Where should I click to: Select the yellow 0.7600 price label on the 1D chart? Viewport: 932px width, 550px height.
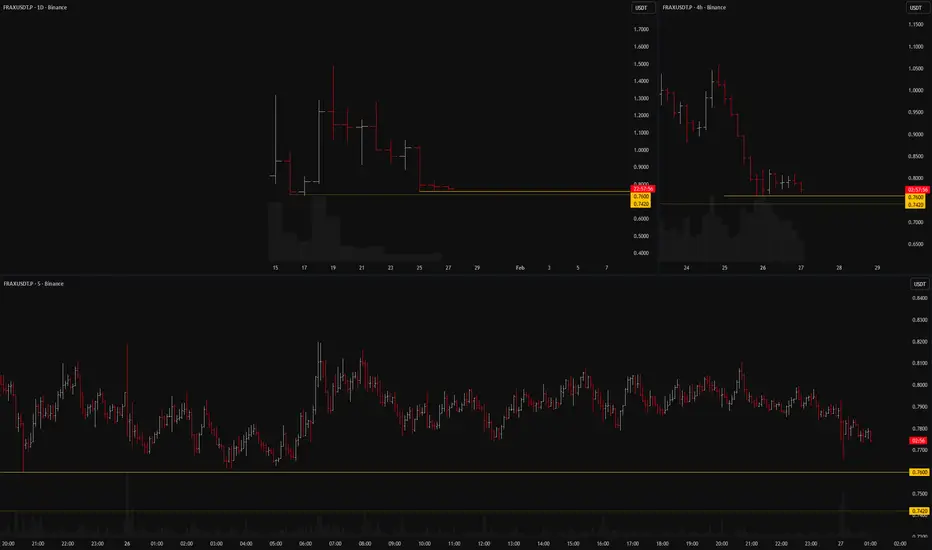[641, 196]
